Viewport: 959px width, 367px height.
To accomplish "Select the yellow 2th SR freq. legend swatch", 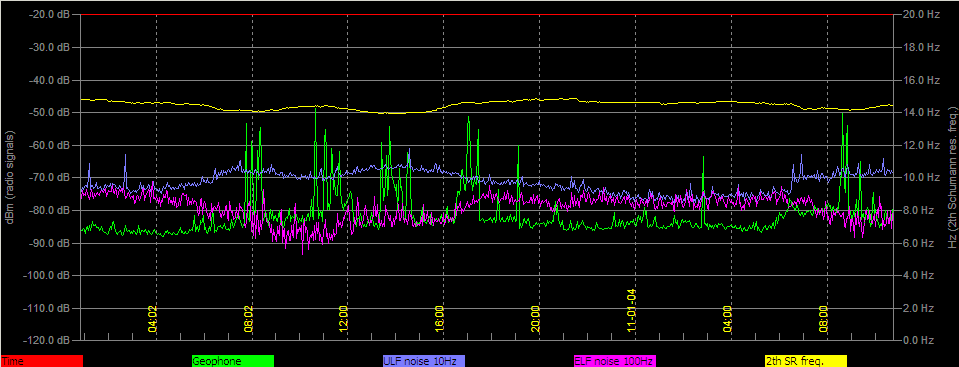I will pos(805,361).
